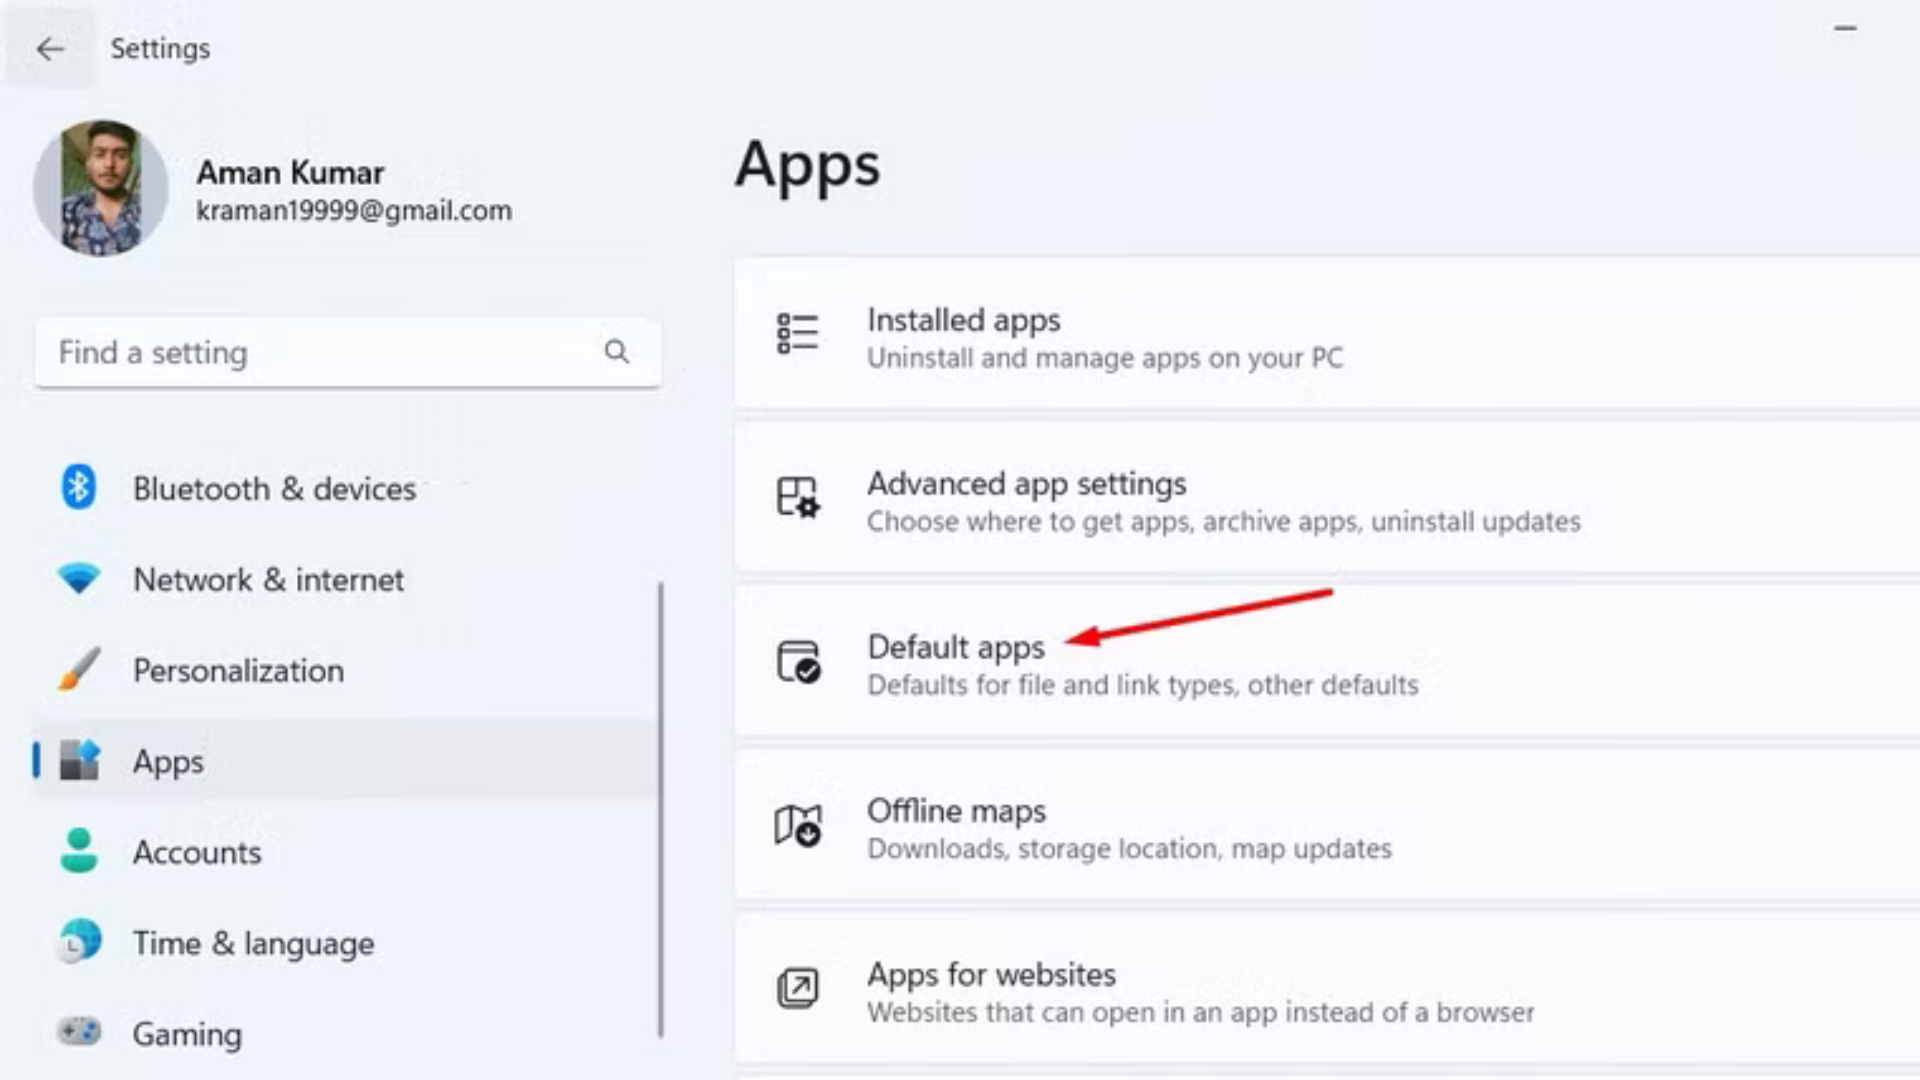Viewport: 1920px width, 1080px height.
Task: Click the sidebar scrollbar
Action: click(663, 800)
